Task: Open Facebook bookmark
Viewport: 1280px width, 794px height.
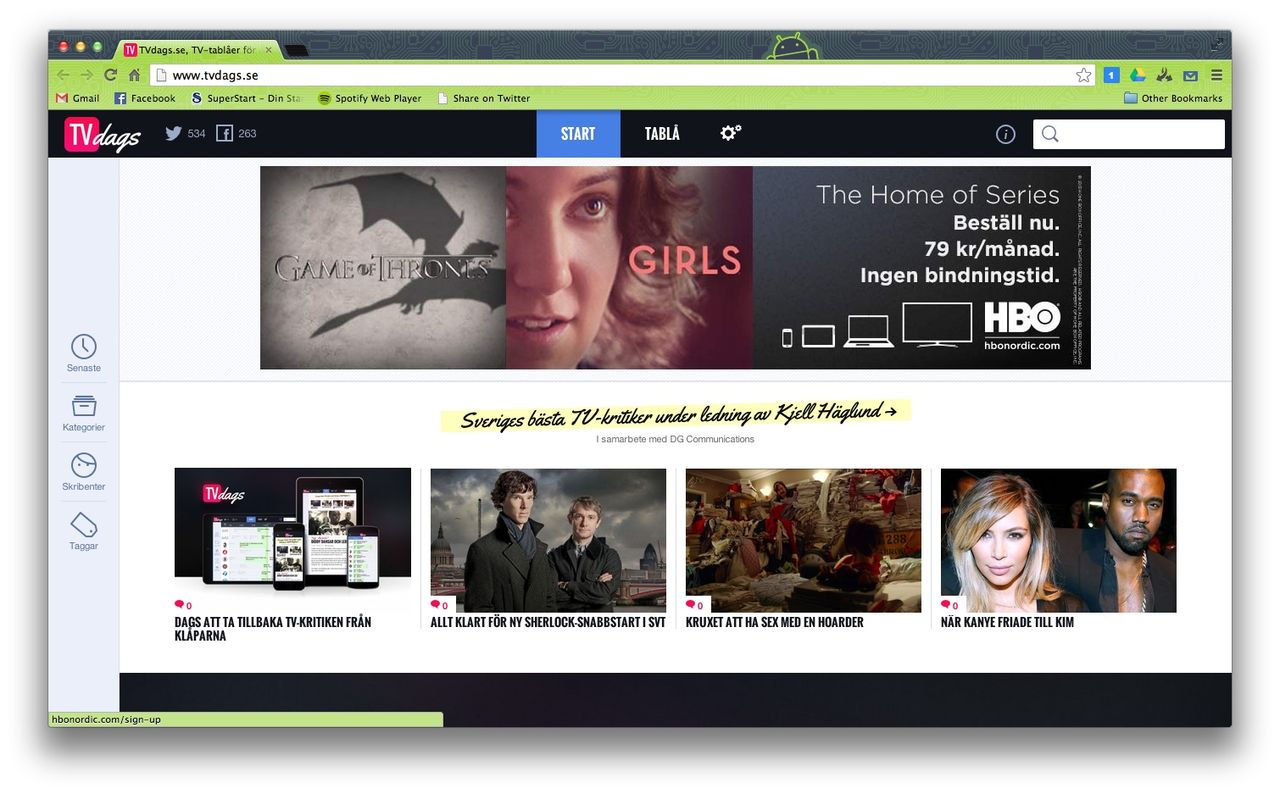Action: point(145,98)
